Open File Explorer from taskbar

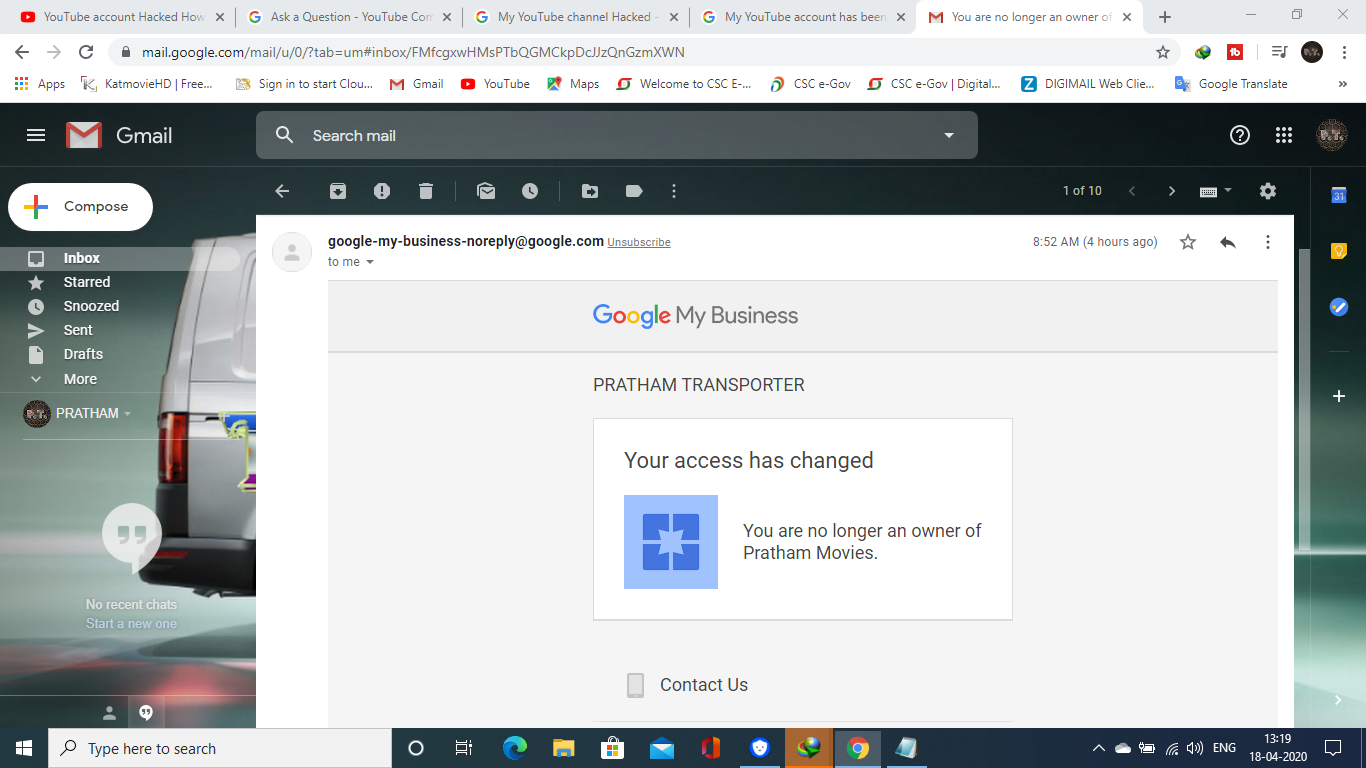click(564, 748)
